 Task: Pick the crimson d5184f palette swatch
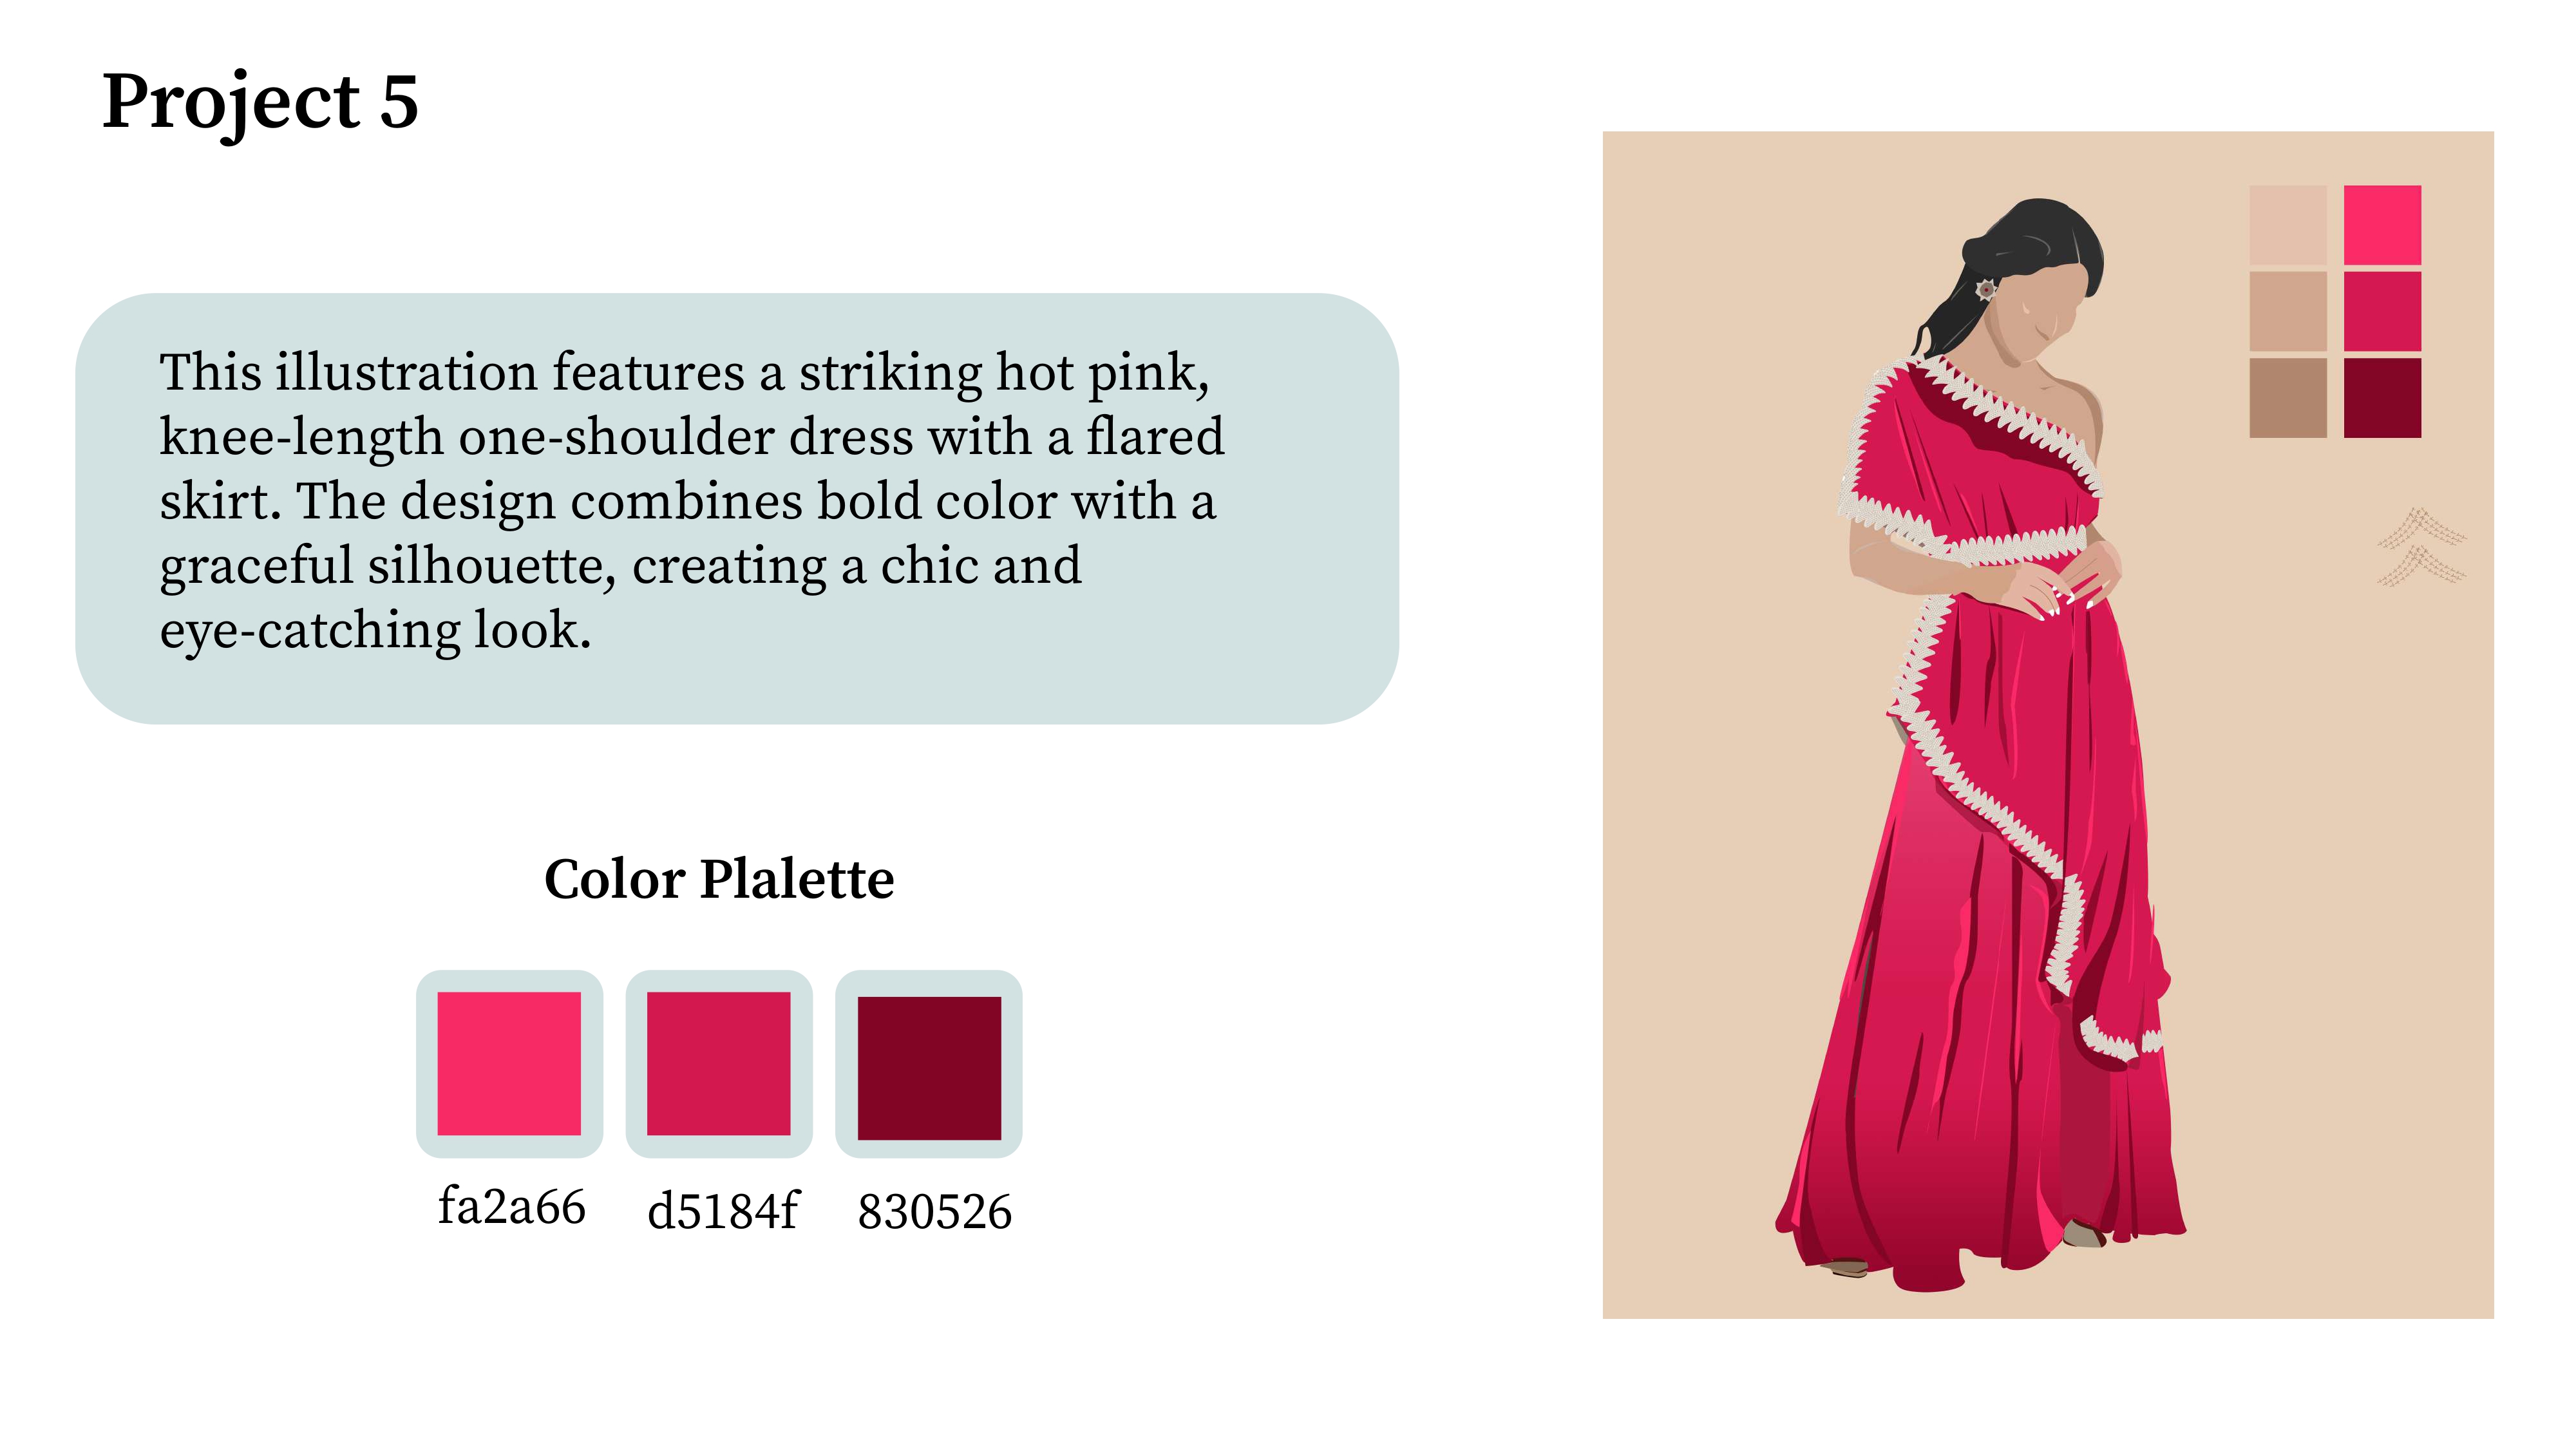coord(718,1063)
